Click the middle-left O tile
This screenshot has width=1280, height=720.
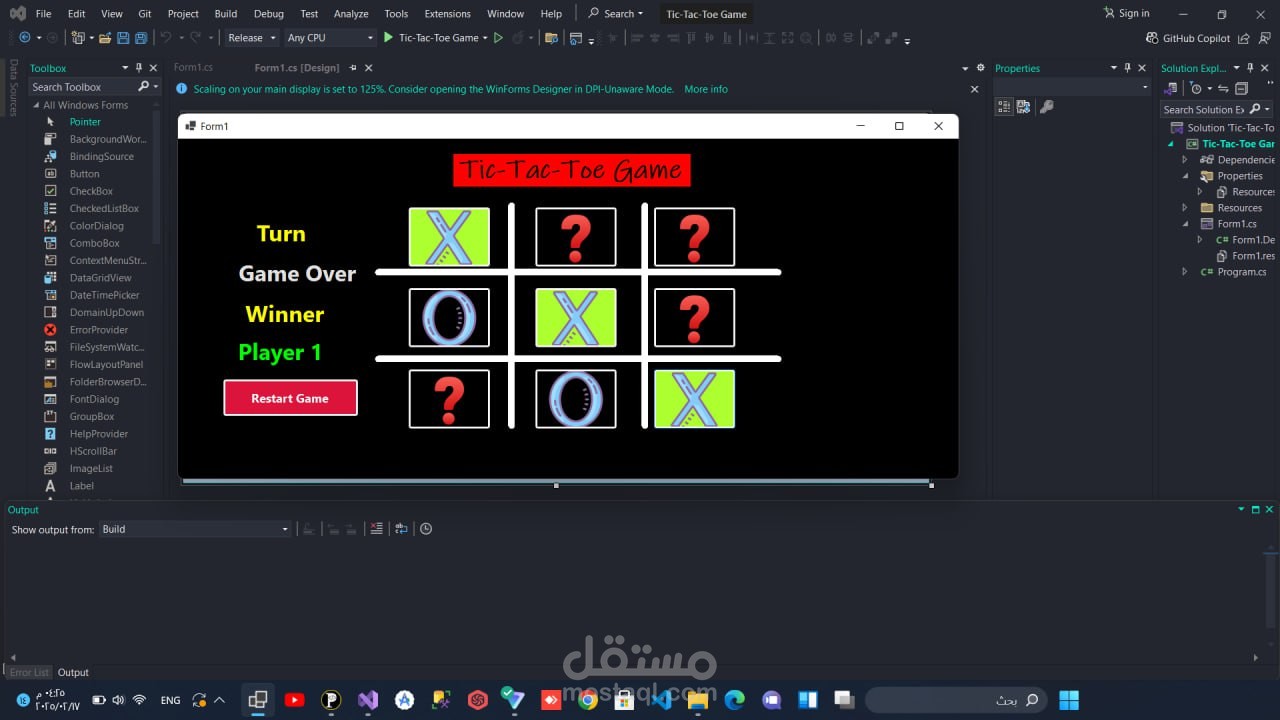(449, 318)
